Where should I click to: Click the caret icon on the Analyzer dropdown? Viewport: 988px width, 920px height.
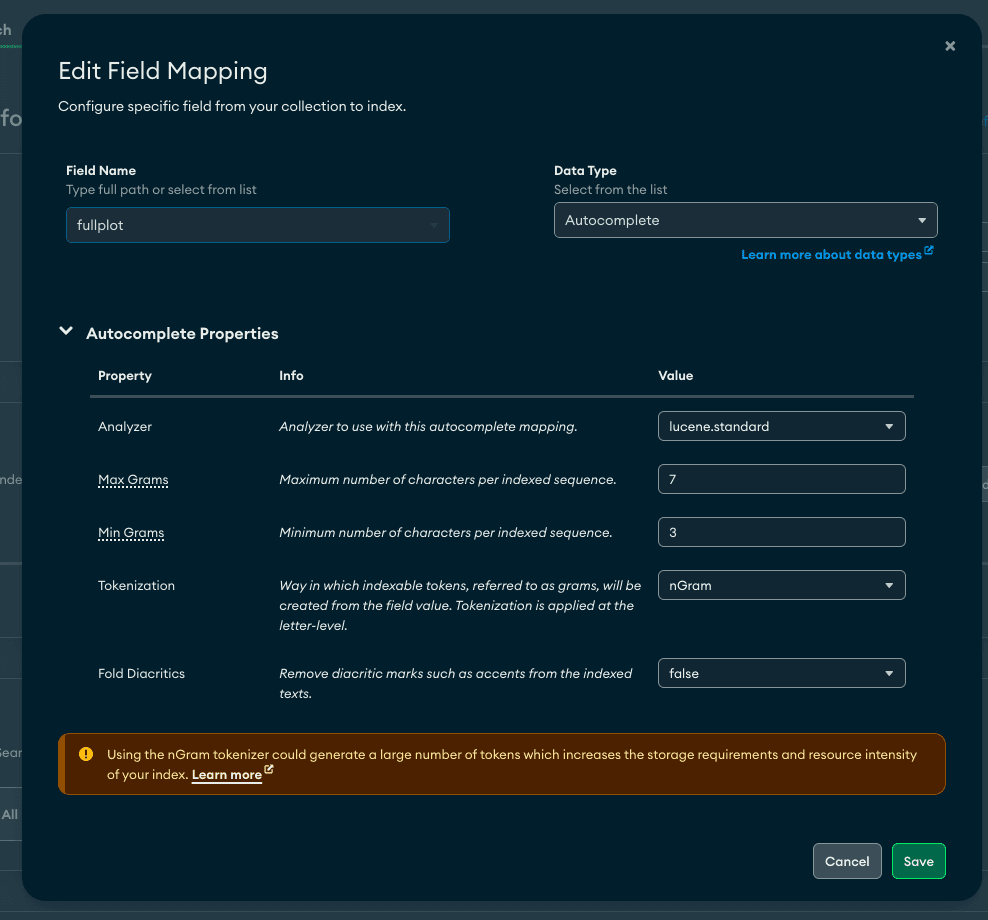tap(888, 426)
